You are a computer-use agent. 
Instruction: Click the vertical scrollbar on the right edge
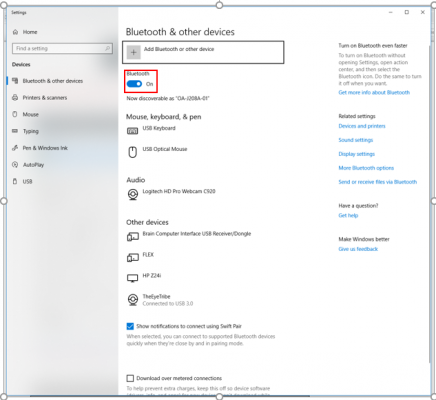coord(429,203)
